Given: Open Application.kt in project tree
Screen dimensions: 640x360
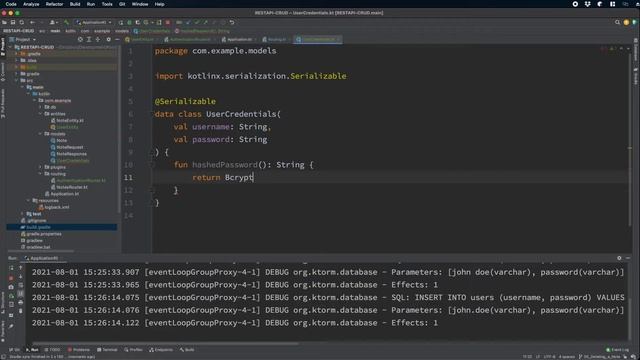Looking at the screenshot, I should point(62,194).
